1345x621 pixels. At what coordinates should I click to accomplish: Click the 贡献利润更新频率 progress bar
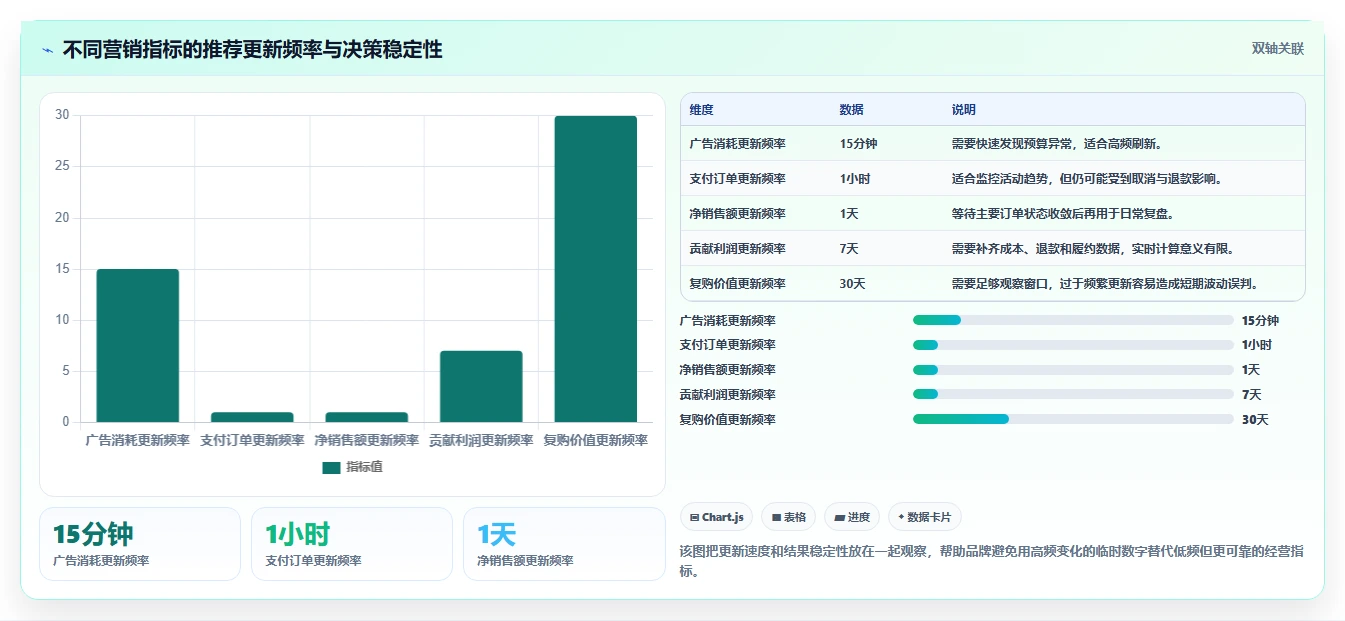click(x=1073, y=395)
